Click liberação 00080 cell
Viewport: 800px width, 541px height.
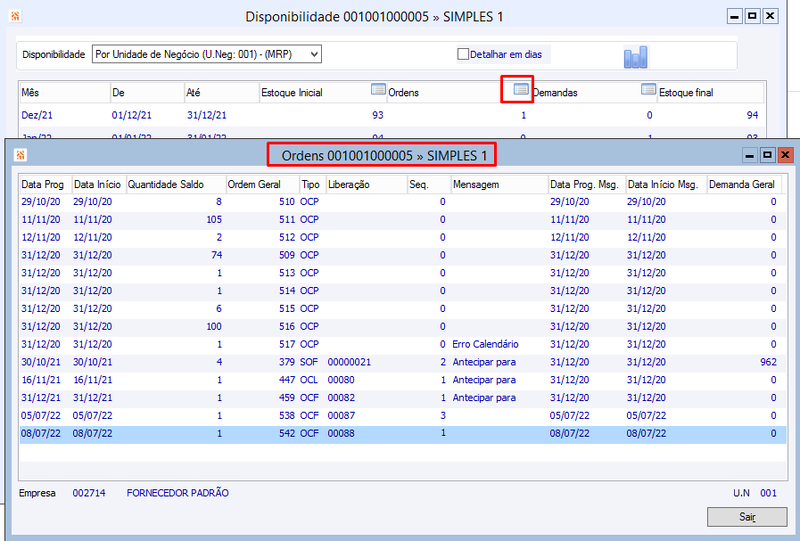click(x=341, y=380)
